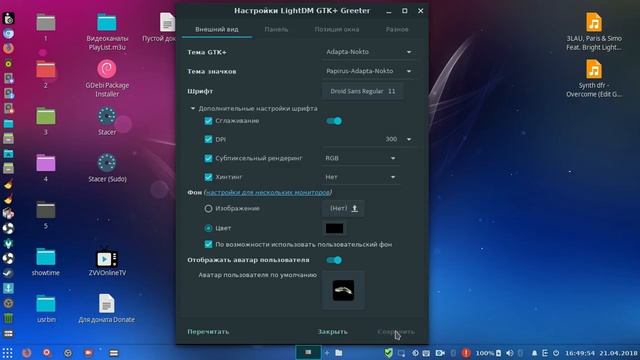Click the files folder icon in bottom panel

[339, 353]
